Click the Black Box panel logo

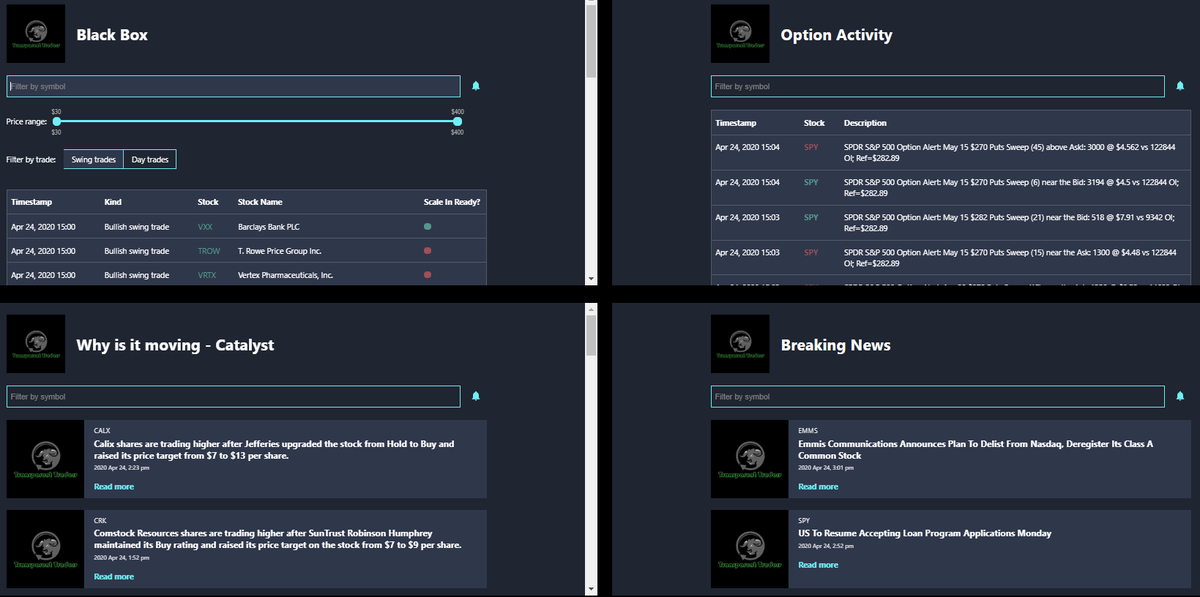(36, 34)
